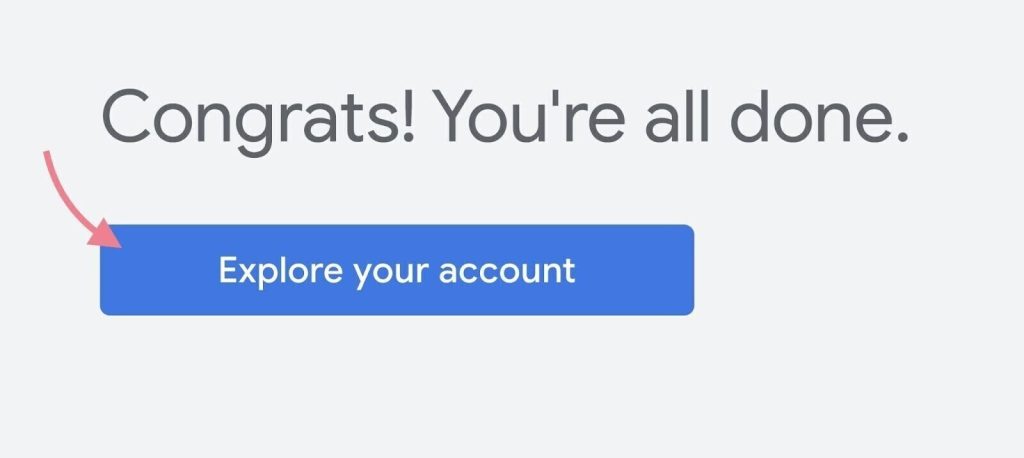Select the capital C in Congrats
This screenshot has height=458, width=1024.
[126, 115]
